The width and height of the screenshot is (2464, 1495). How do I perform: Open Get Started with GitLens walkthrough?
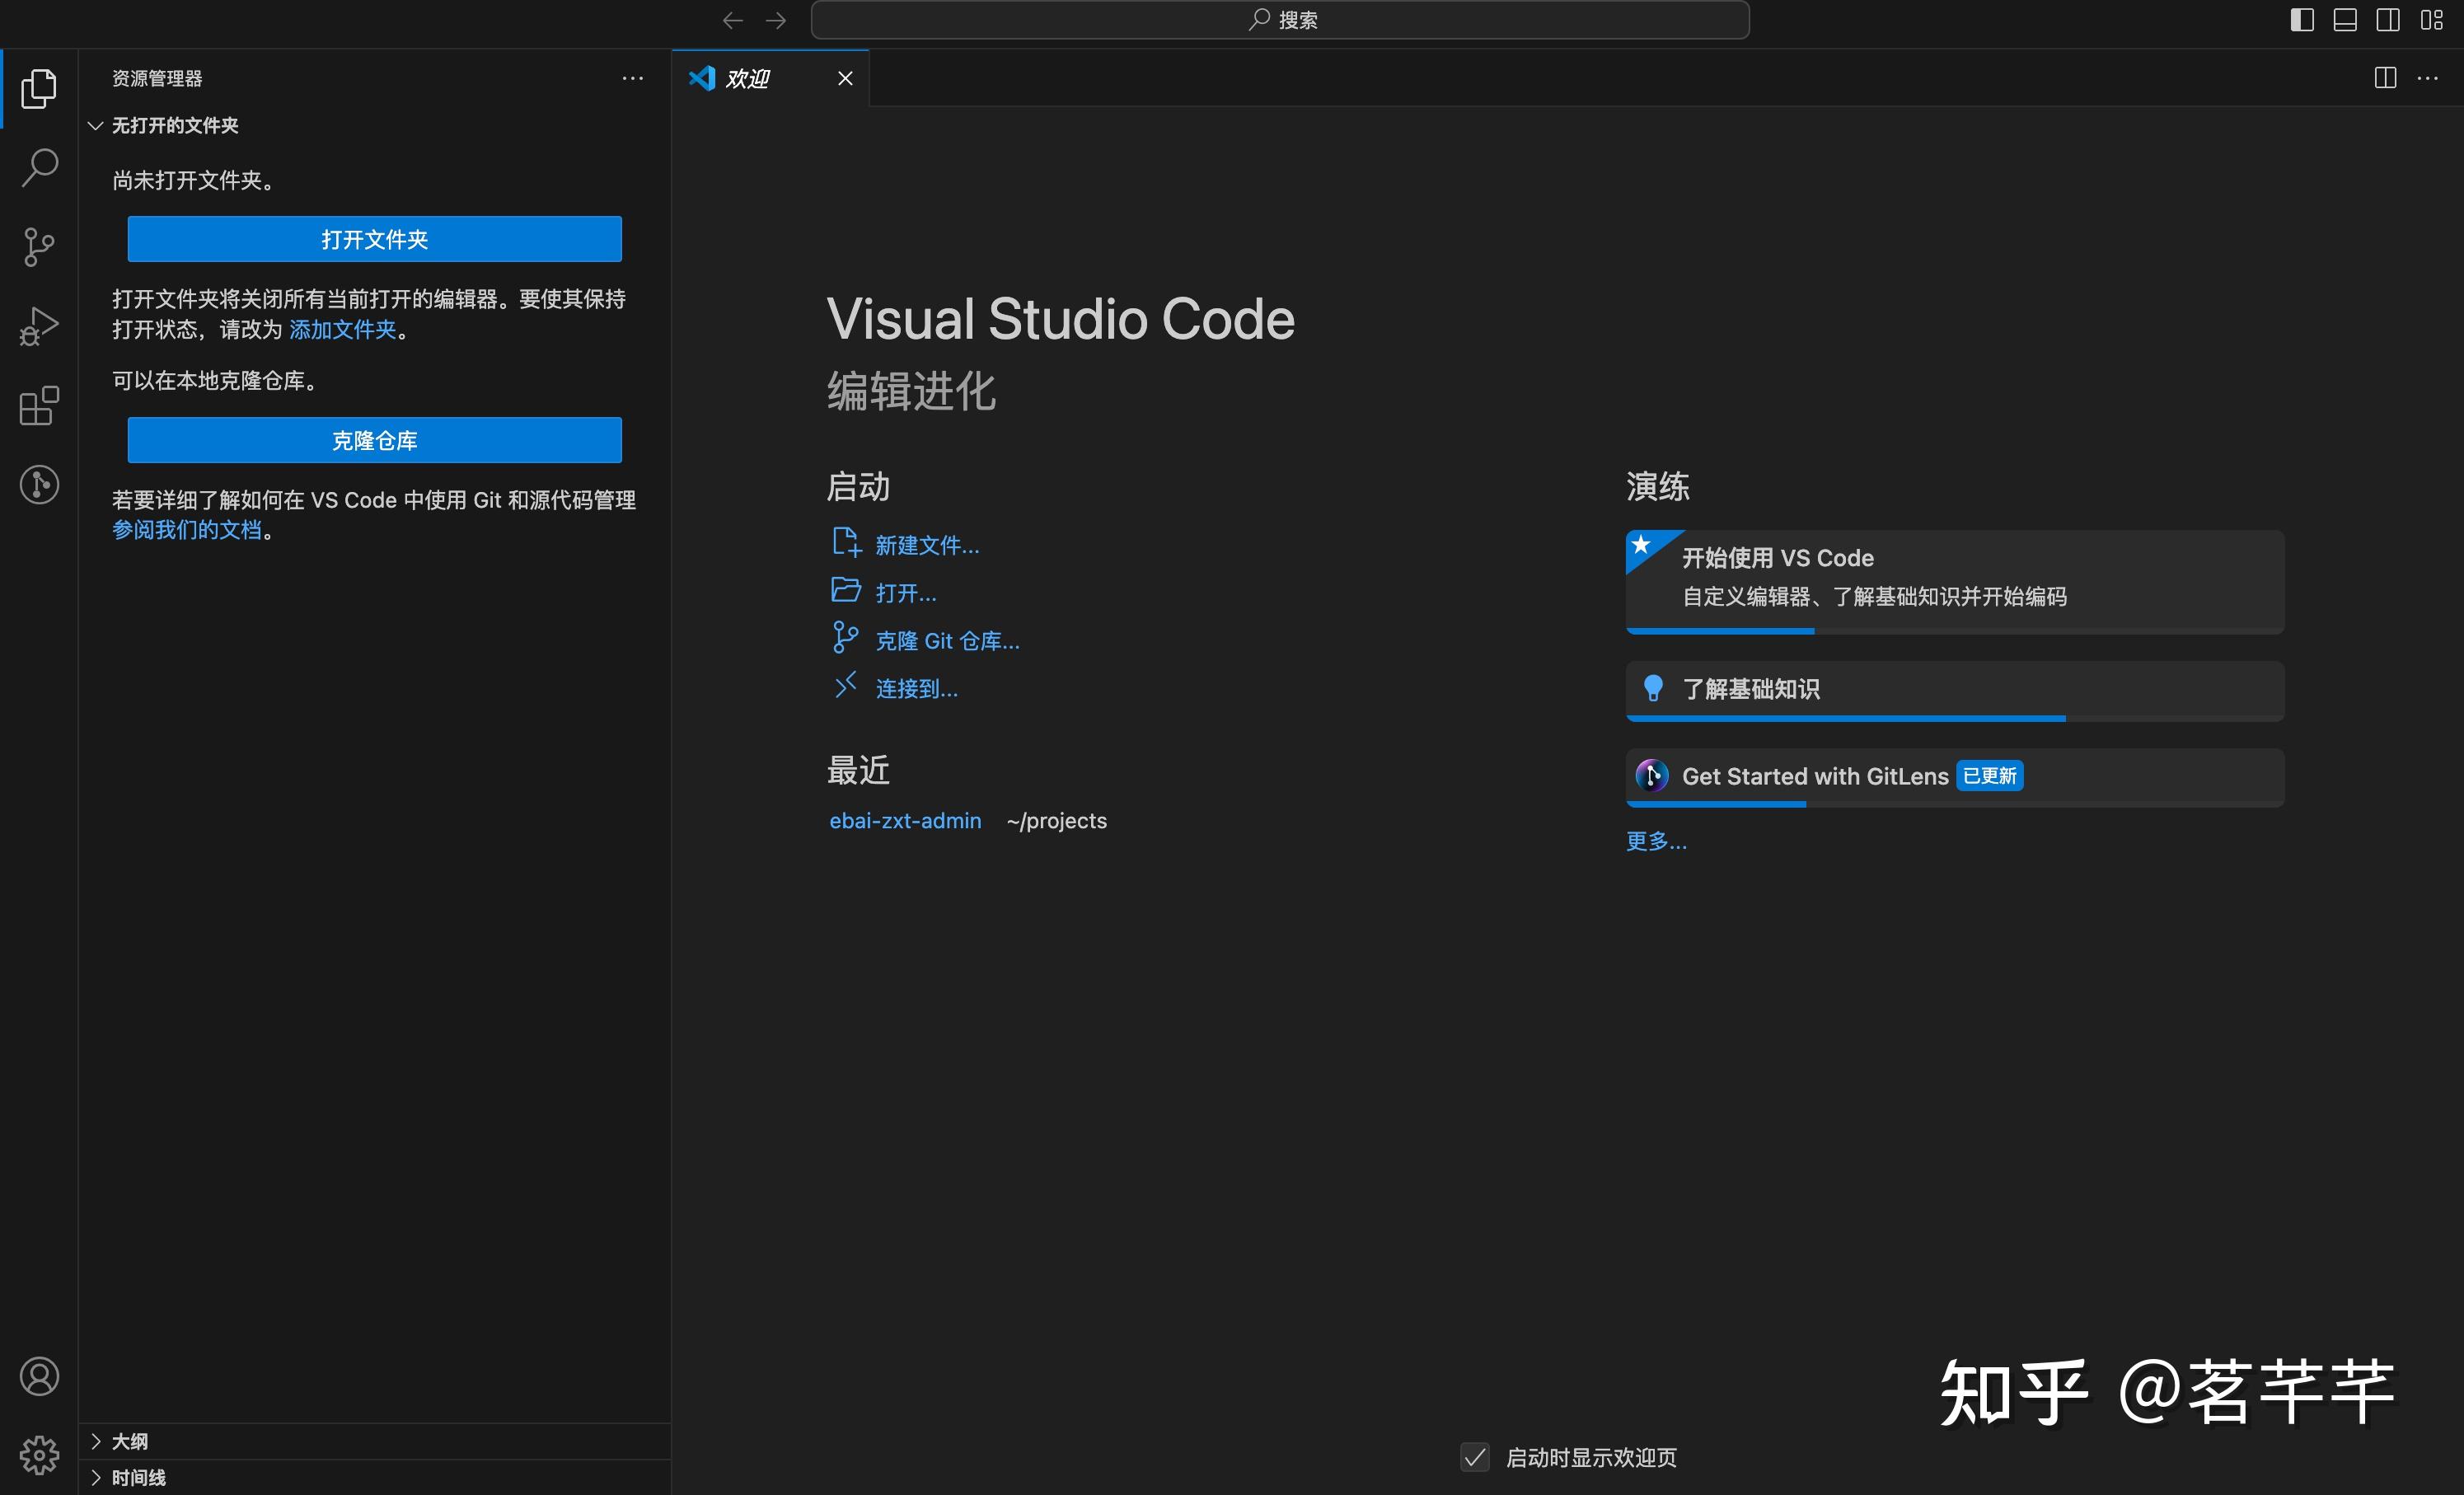1955,777
